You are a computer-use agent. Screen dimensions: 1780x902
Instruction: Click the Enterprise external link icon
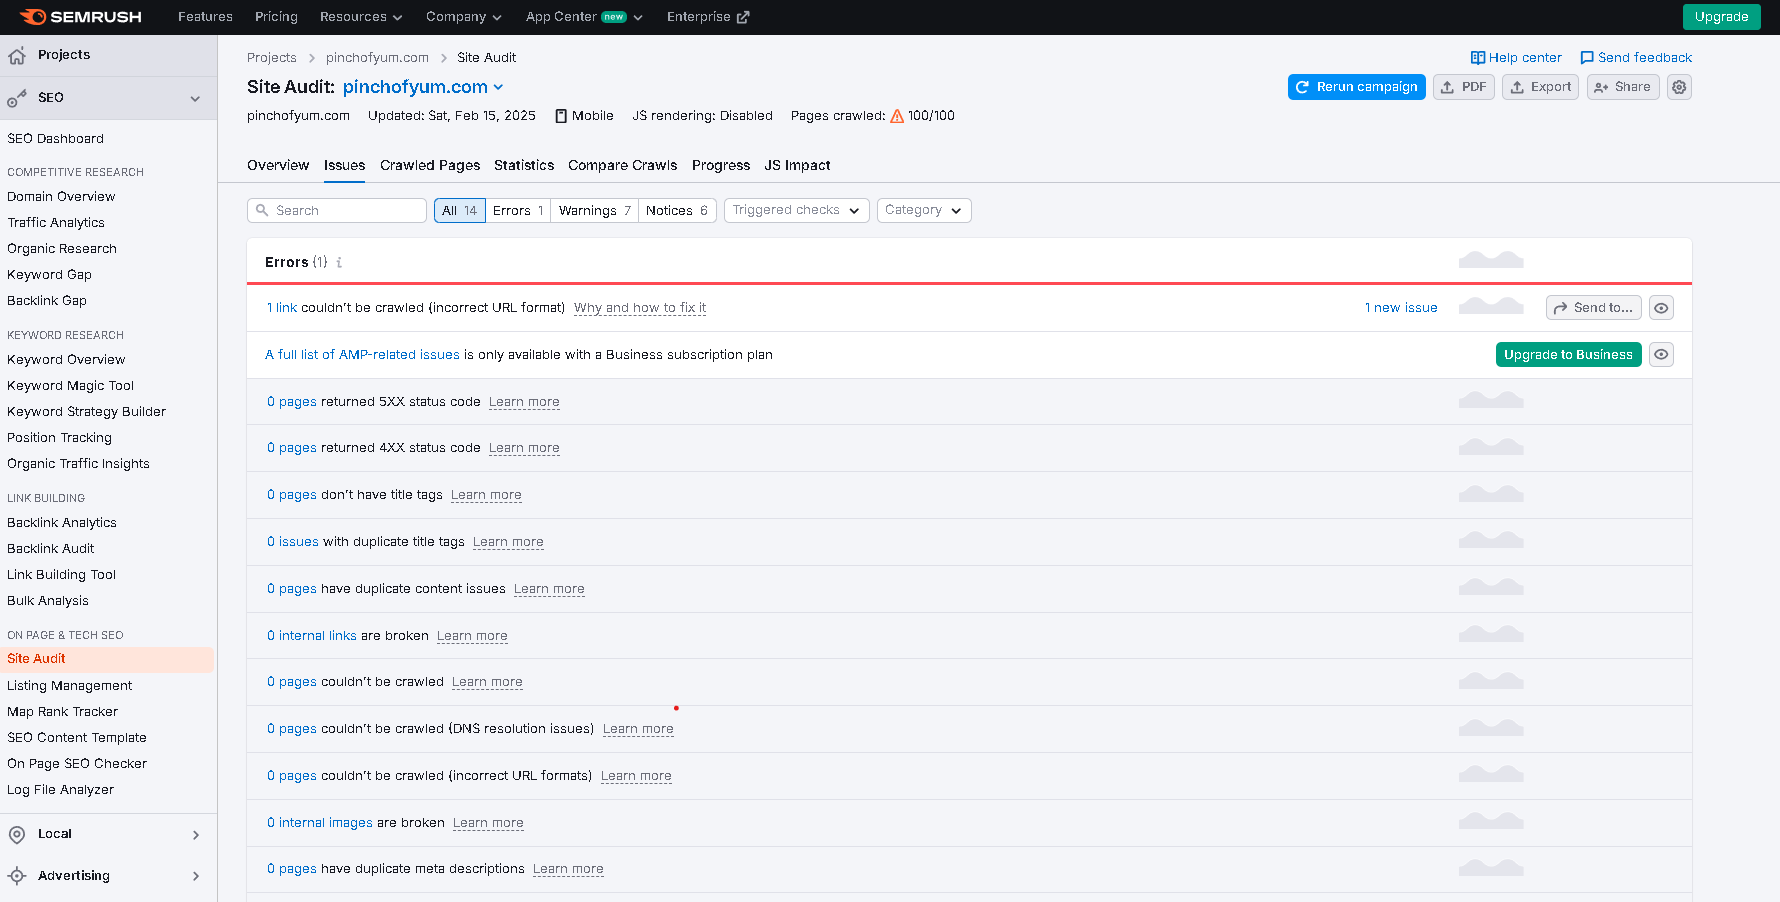742,17
